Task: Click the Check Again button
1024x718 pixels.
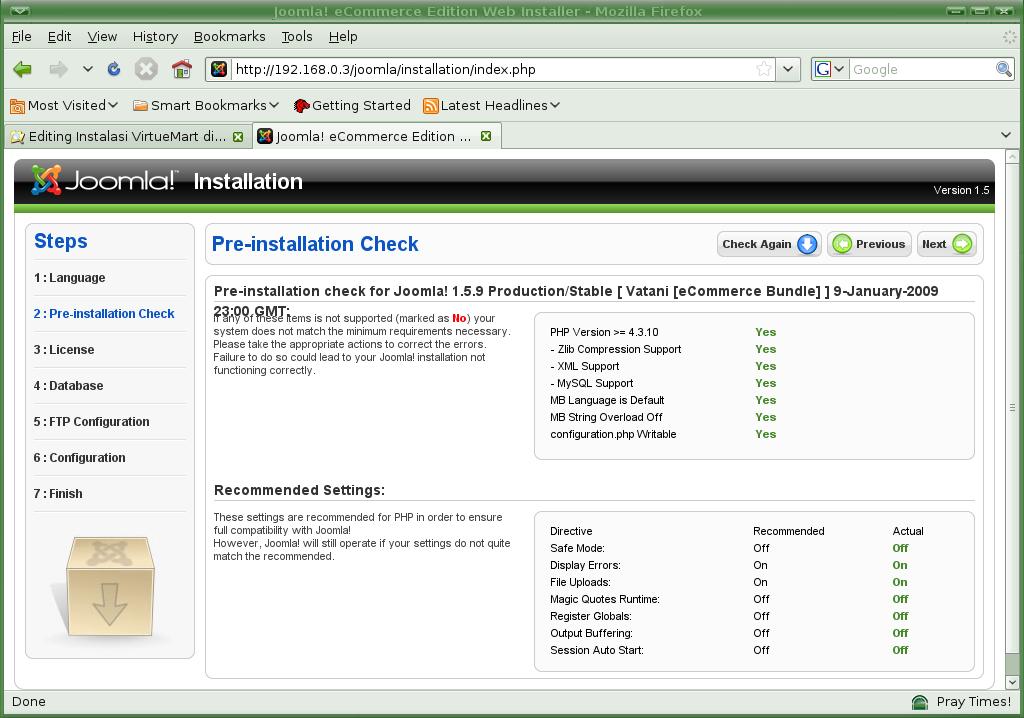Action: coord(769,244)
